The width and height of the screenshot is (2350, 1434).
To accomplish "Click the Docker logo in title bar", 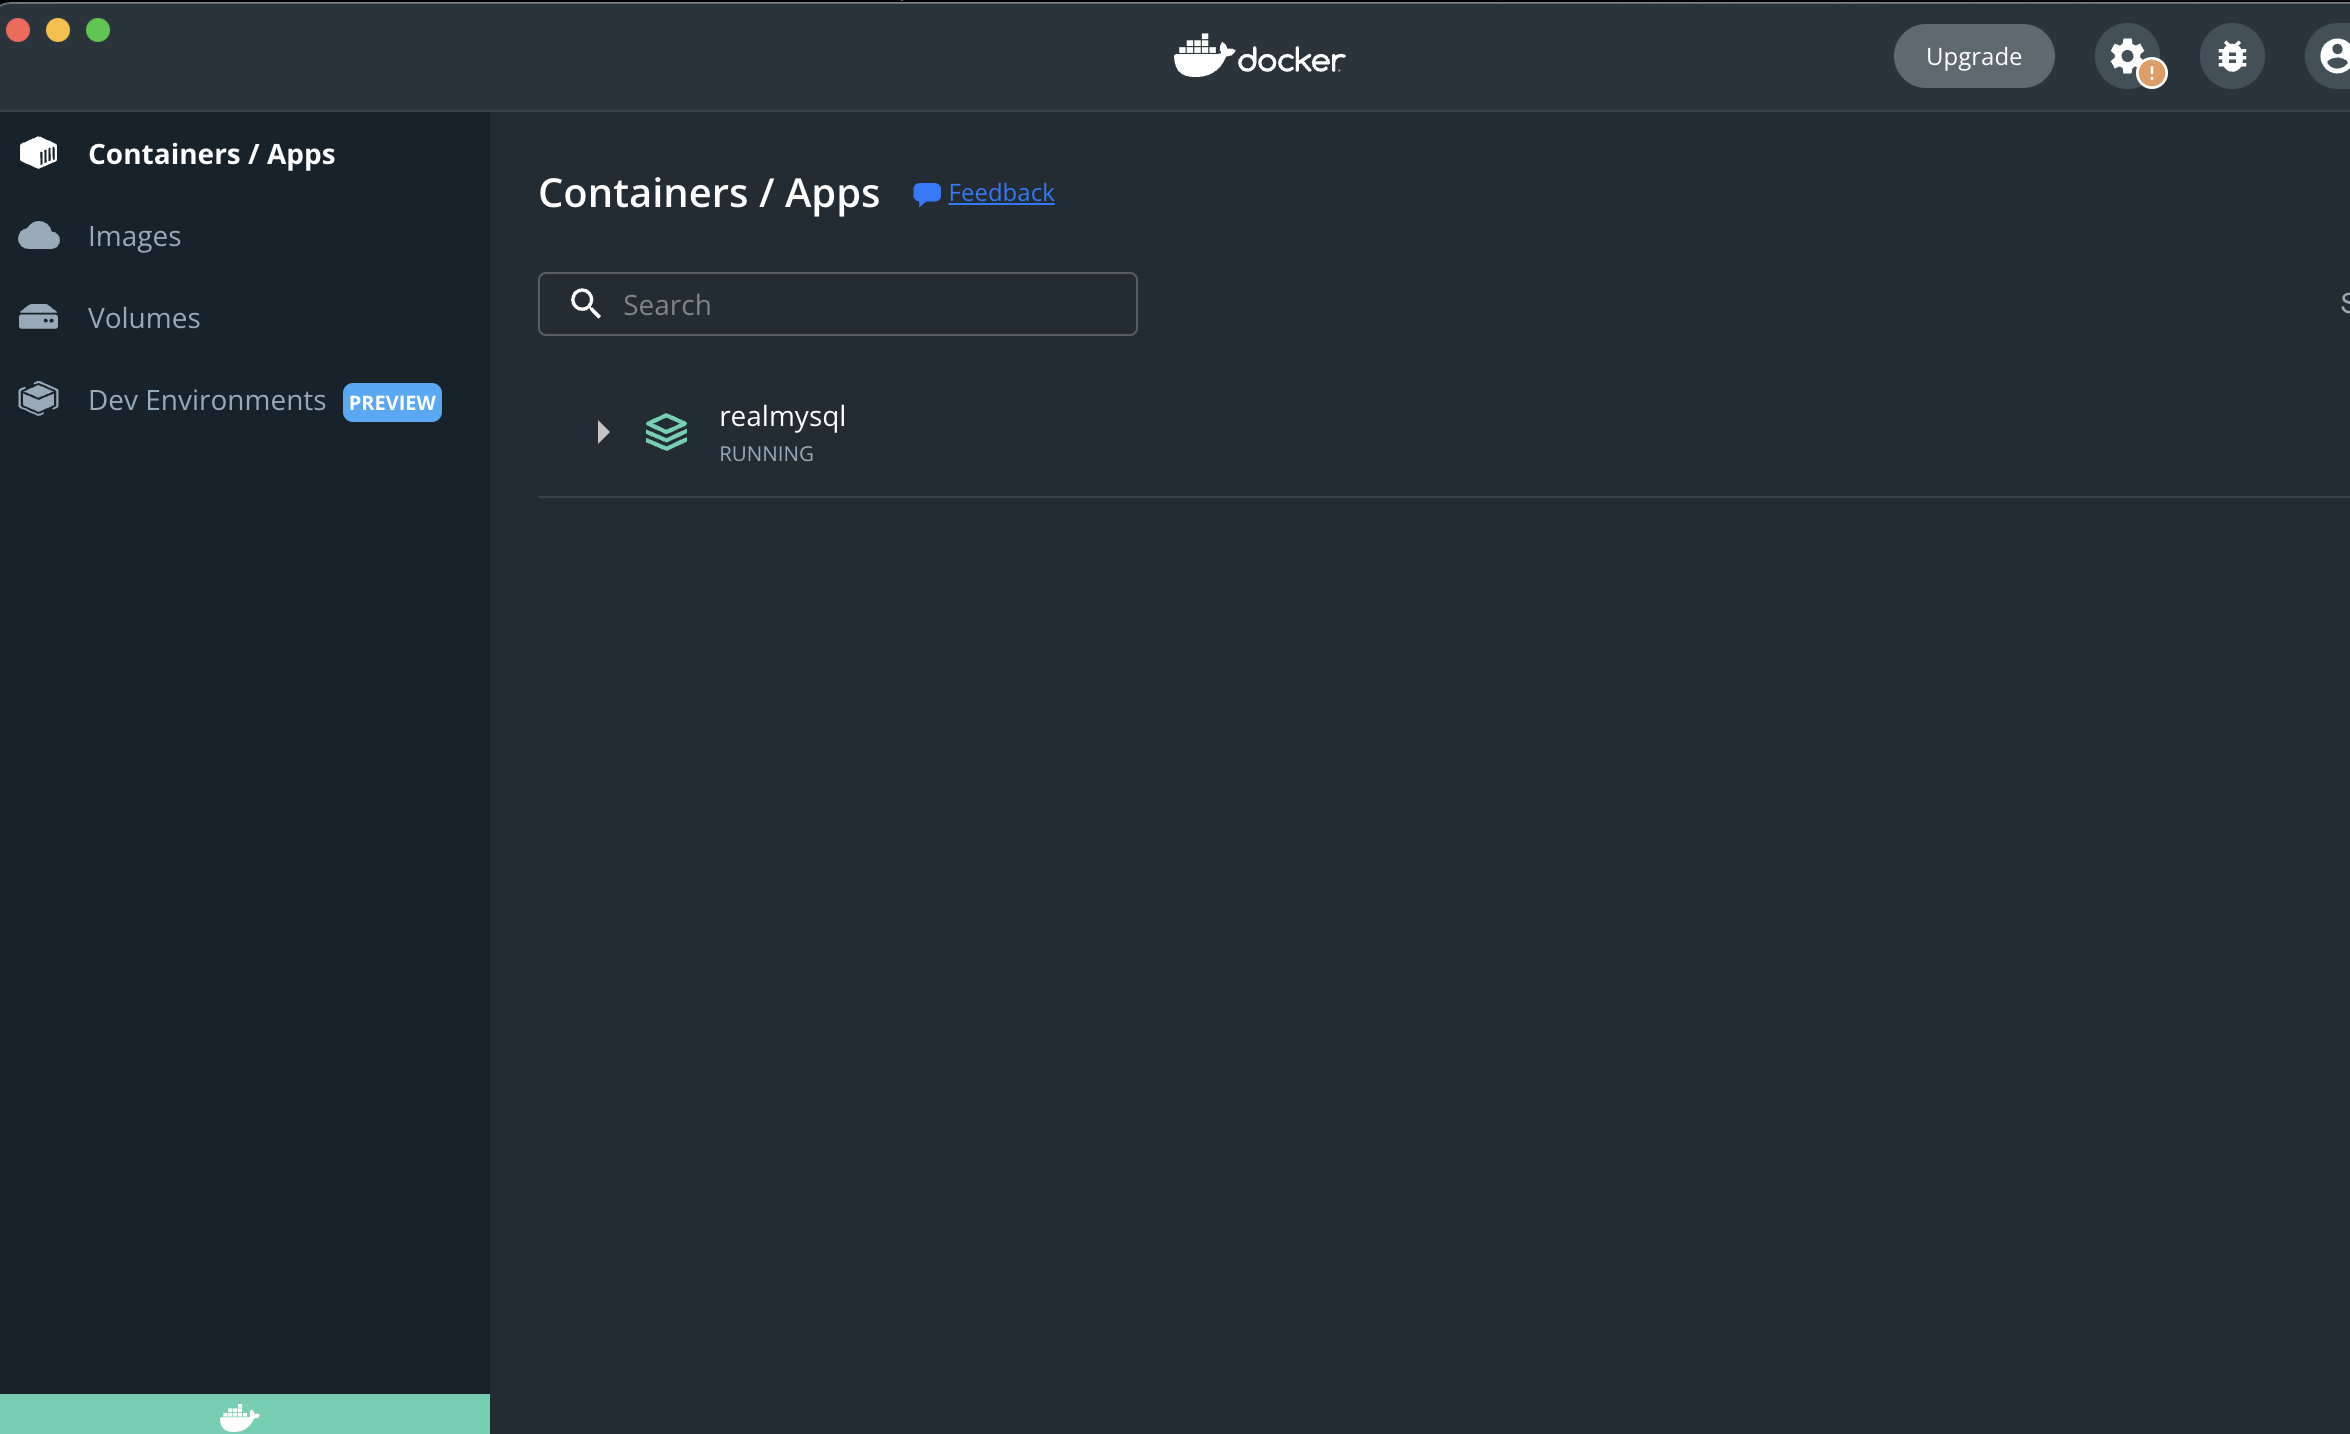I will (x=1259, y=57).
